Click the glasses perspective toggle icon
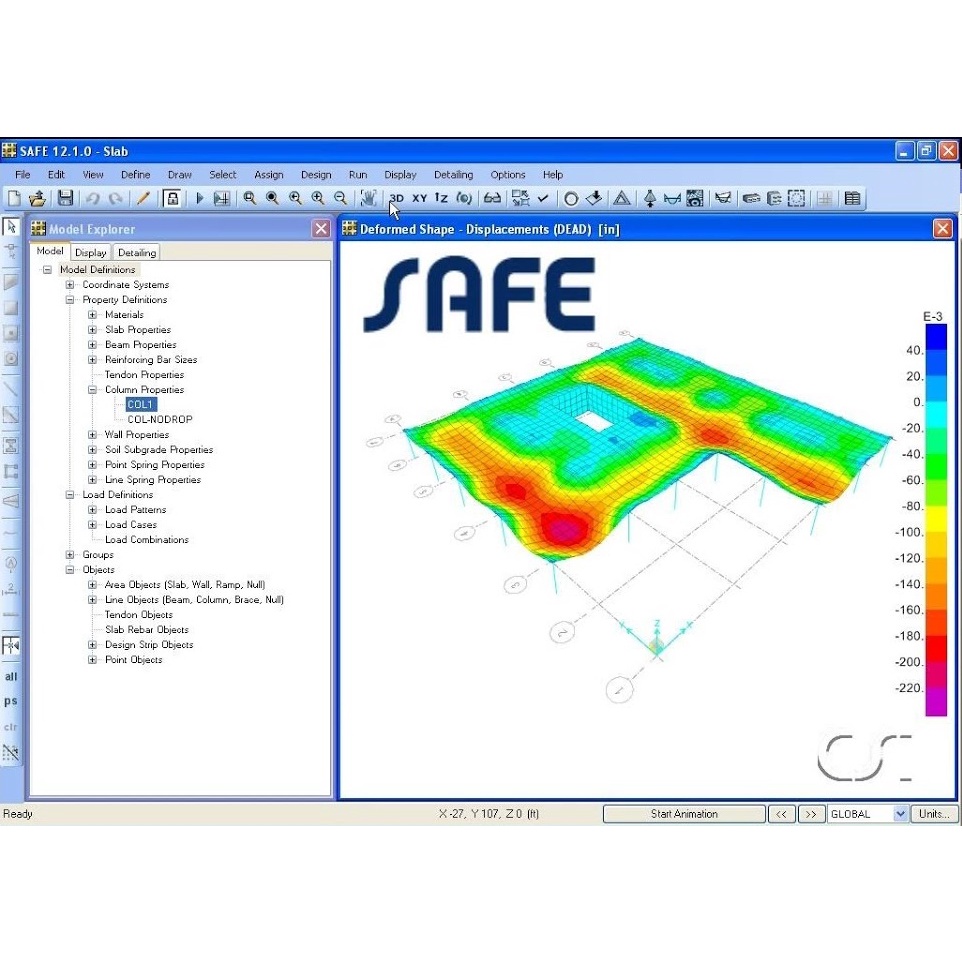Screen dimensions: 962x962 pyautogui.click(x=492, y=198)
